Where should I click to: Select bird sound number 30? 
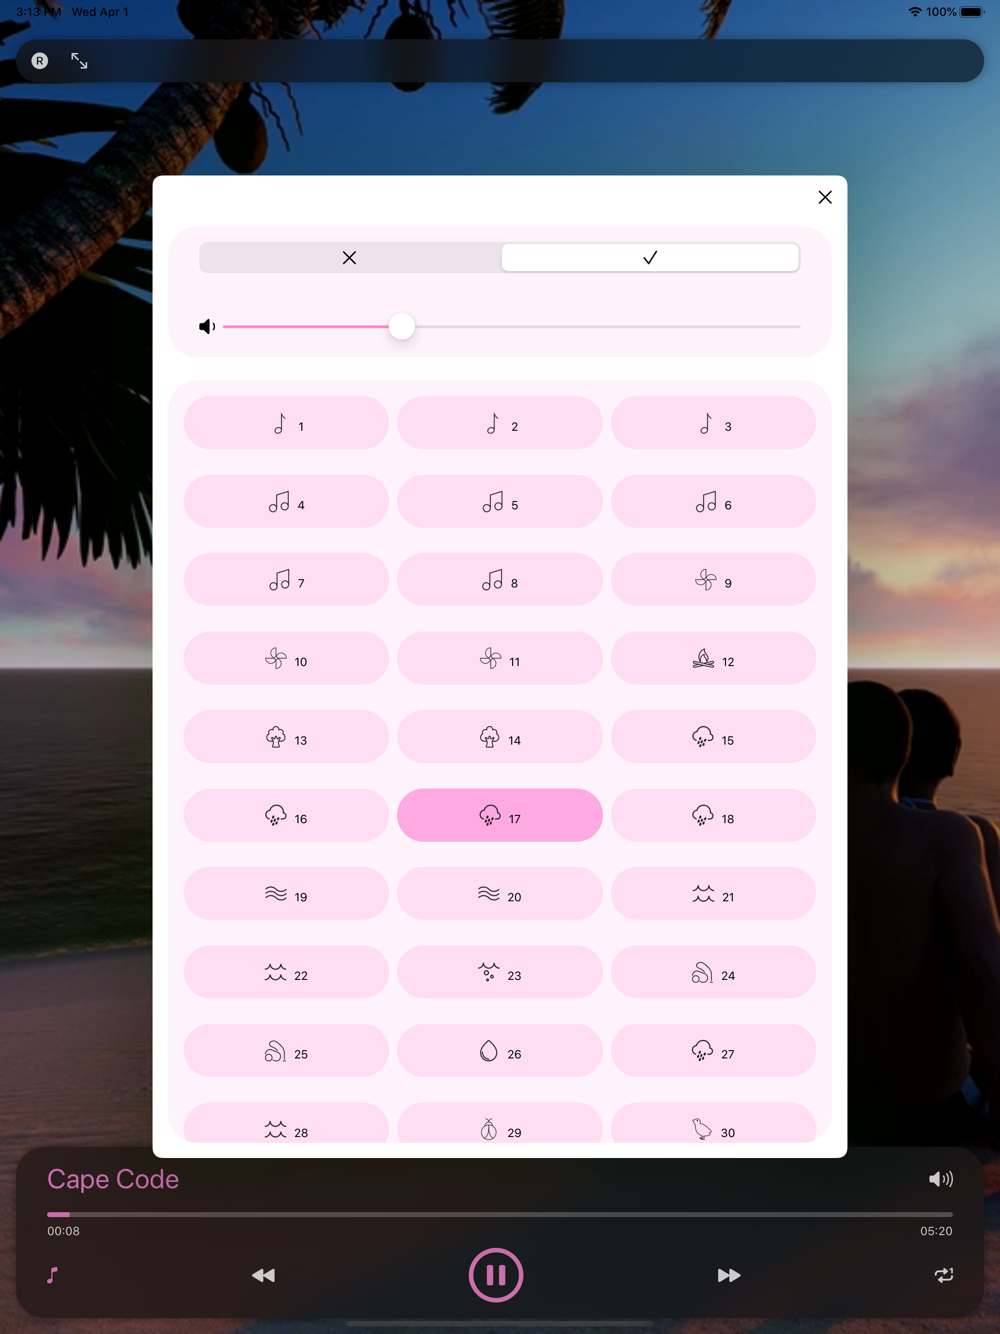pyautogui.click(x=713, y=1123)
